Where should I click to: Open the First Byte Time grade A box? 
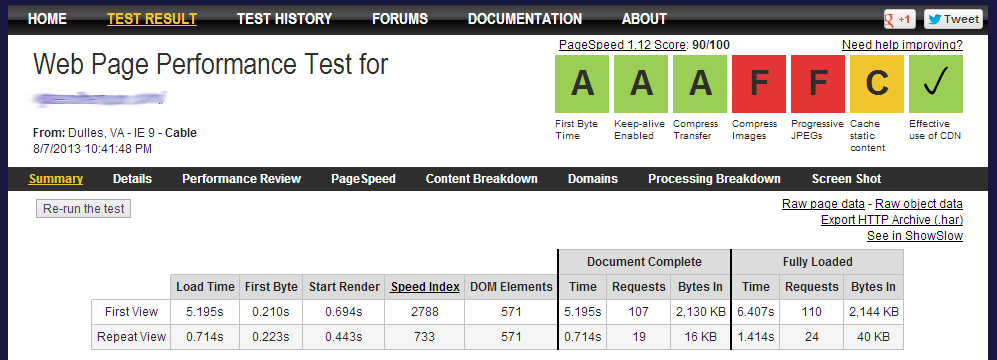click(x=582, y=83)
